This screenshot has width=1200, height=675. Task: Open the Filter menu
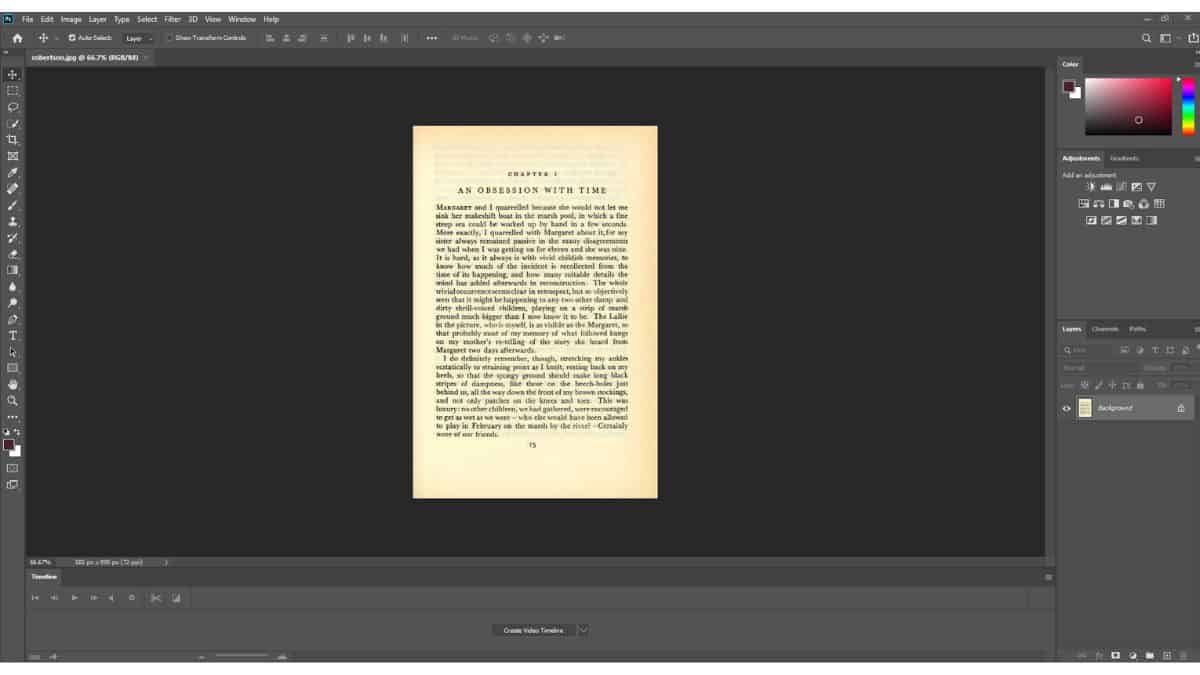coord(173,19)
